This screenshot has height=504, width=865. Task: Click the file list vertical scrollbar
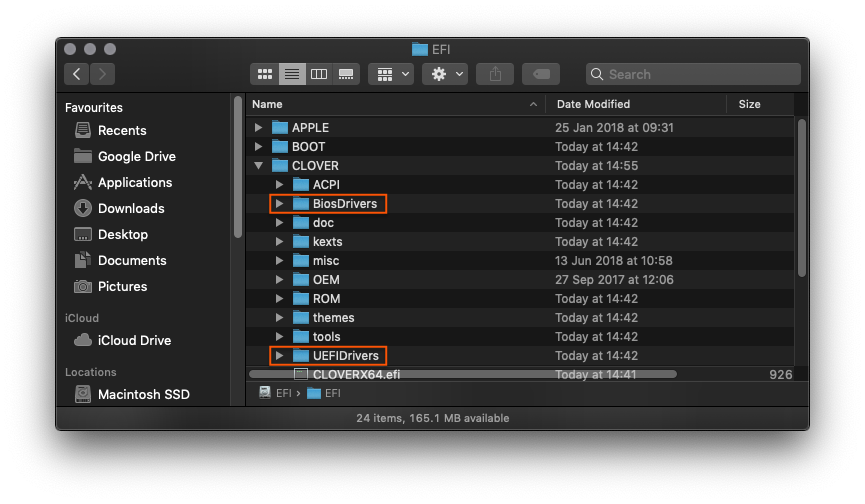pos(802,199)
